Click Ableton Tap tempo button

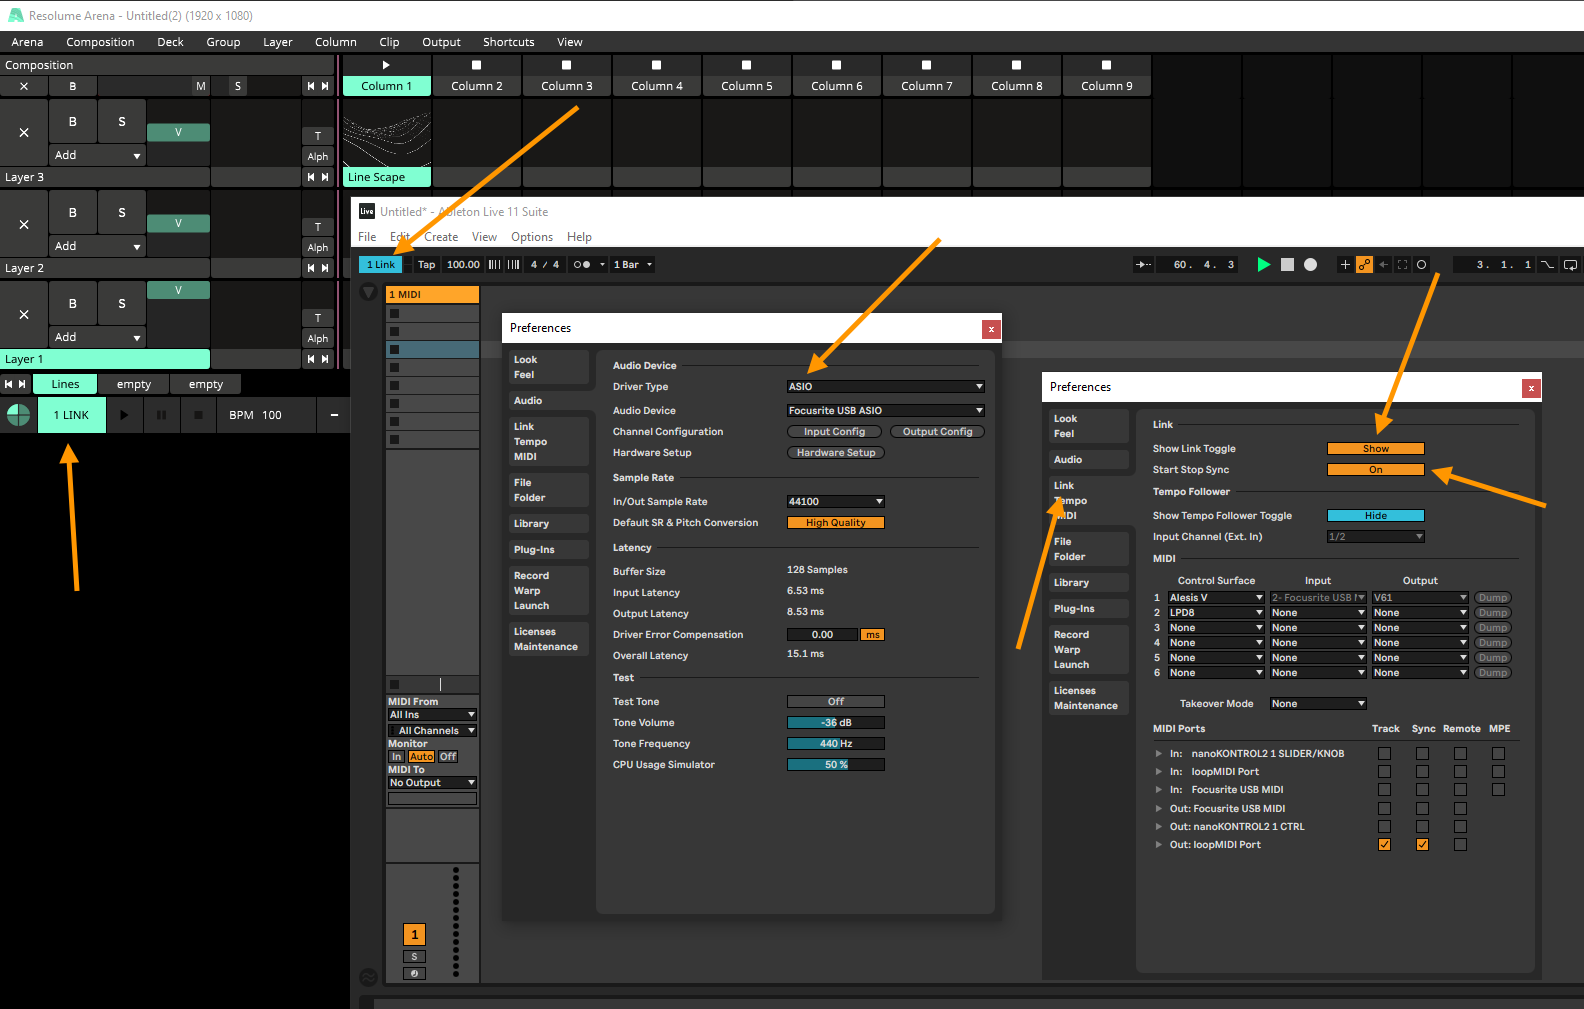click(x=427, y=265)
